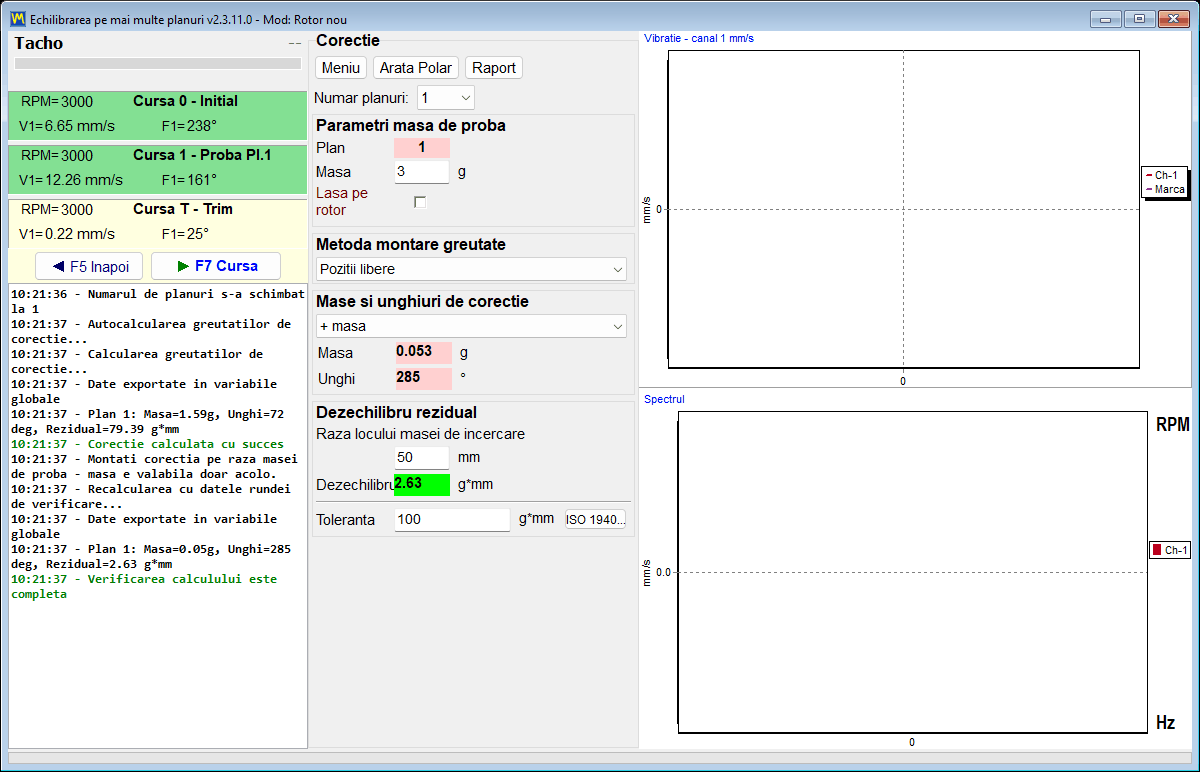The width and height of the screenshot is (1200, 772).
Task: Click the Hz label on spectrum chart
Action: click(x=1165, y=722)
